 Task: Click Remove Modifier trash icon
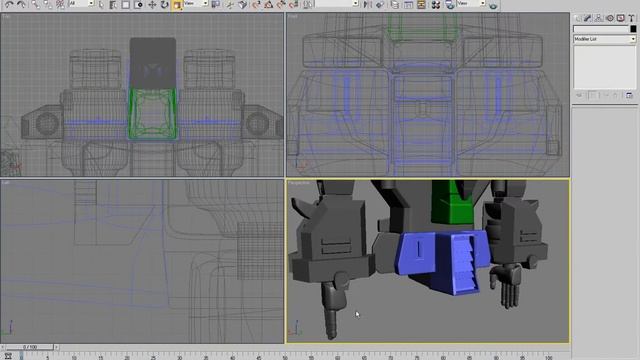click(615, 95)
